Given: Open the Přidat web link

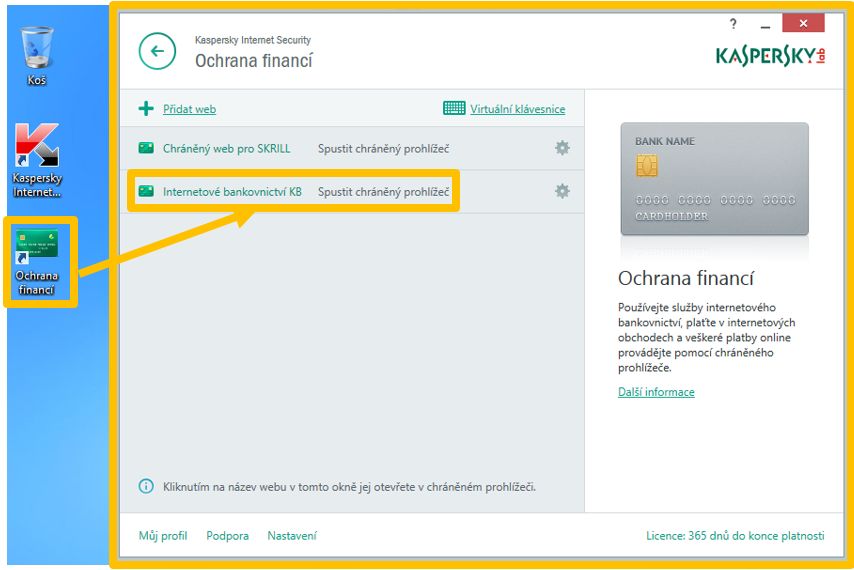Looking at the screenshot, I should (x=190, y=109).
